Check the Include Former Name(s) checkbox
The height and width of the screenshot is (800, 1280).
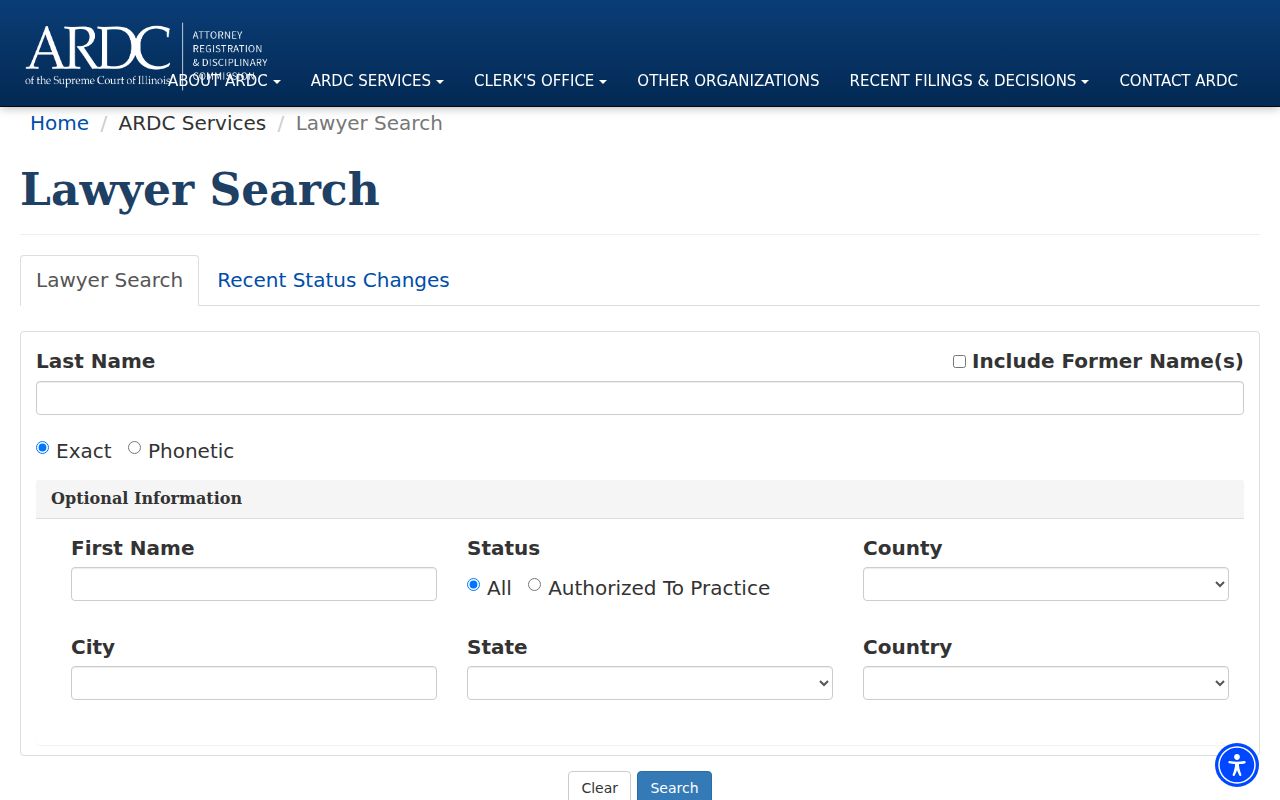click(x=959, y=361)
